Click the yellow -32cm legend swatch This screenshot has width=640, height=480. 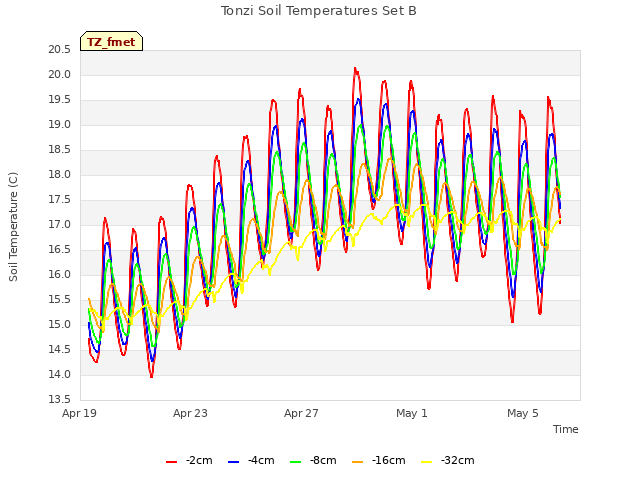click(427, 462)
